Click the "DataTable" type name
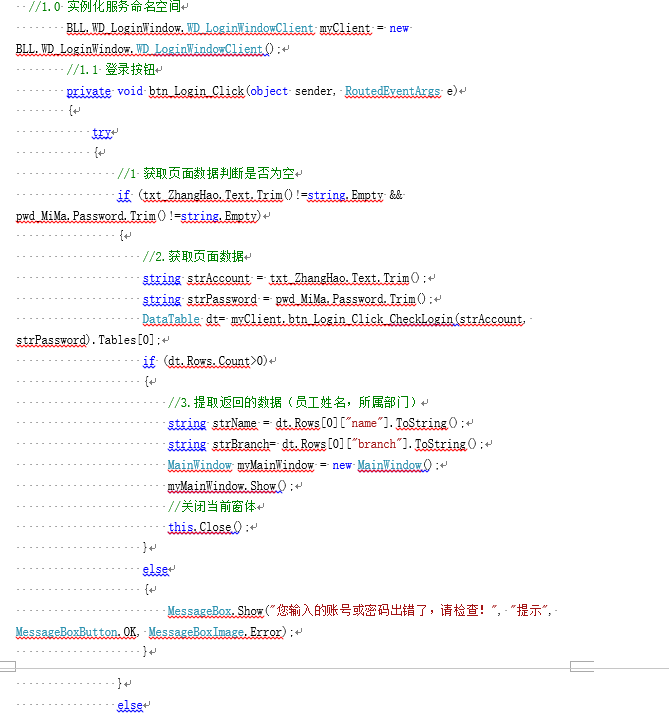This screenshot has width=669, height=718. pos(171,319)
